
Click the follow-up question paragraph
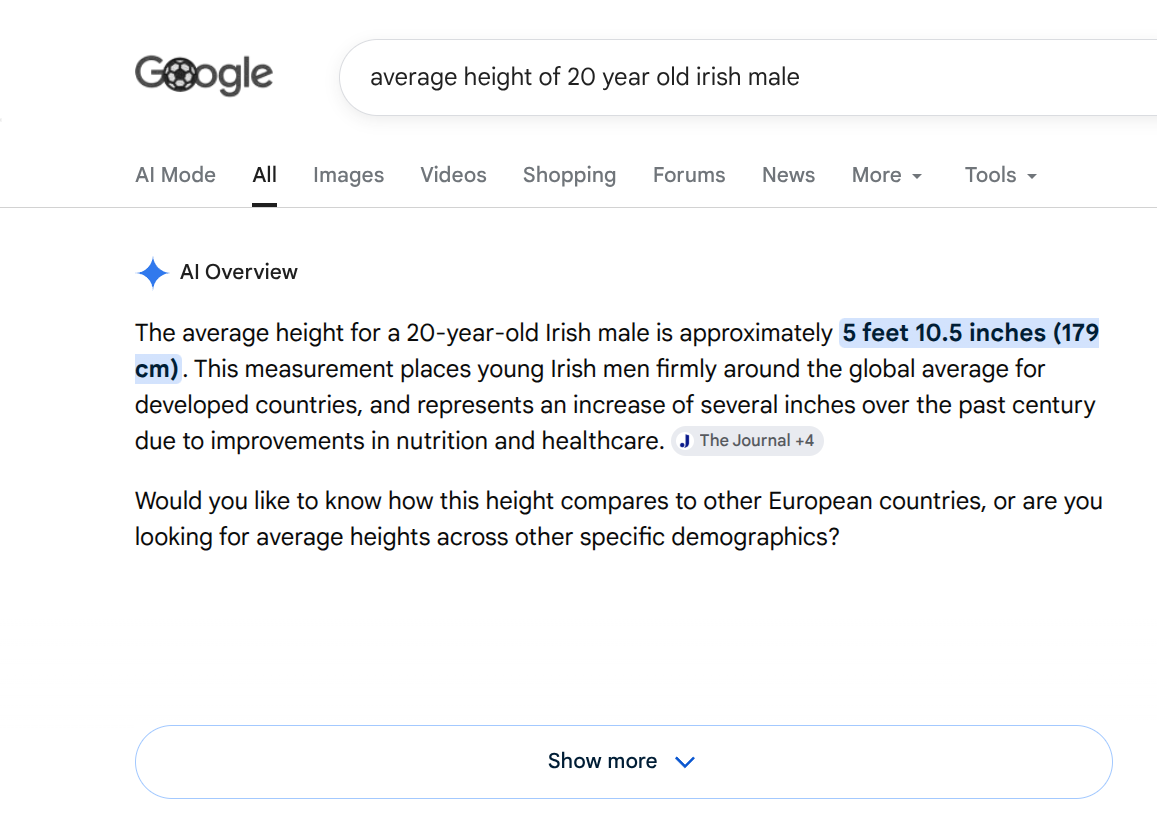[618, 519]
